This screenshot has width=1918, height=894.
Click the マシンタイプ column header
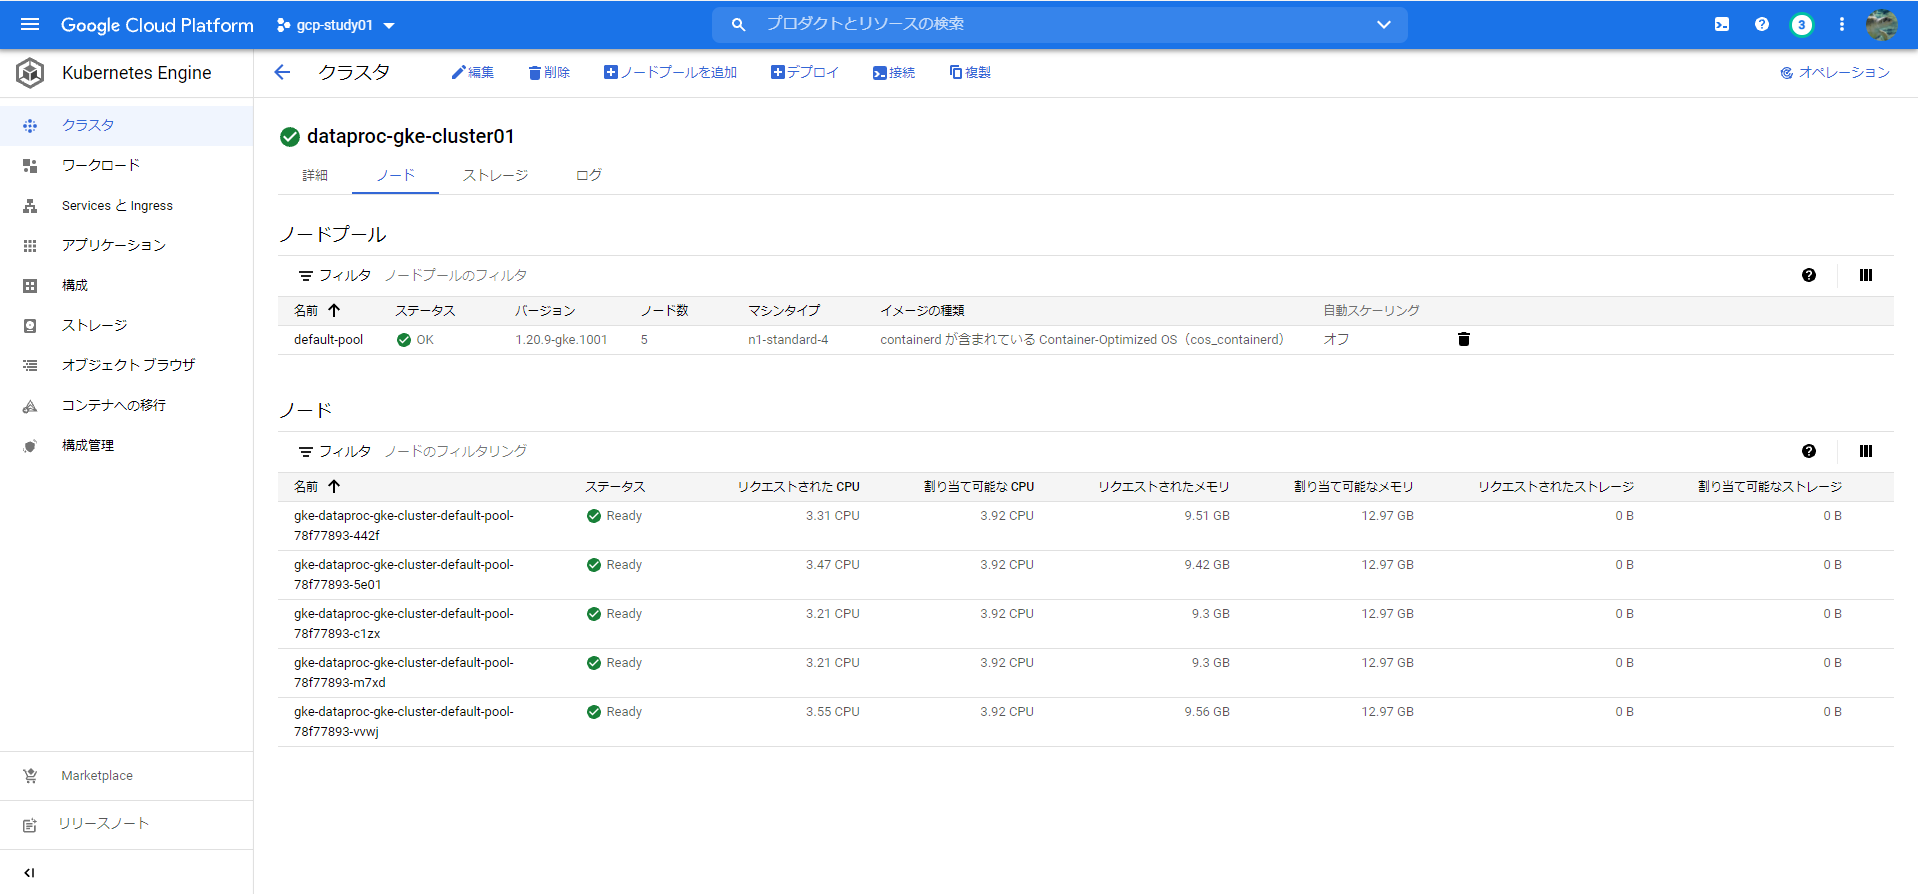pyautogui.click(x=784, y=311)
